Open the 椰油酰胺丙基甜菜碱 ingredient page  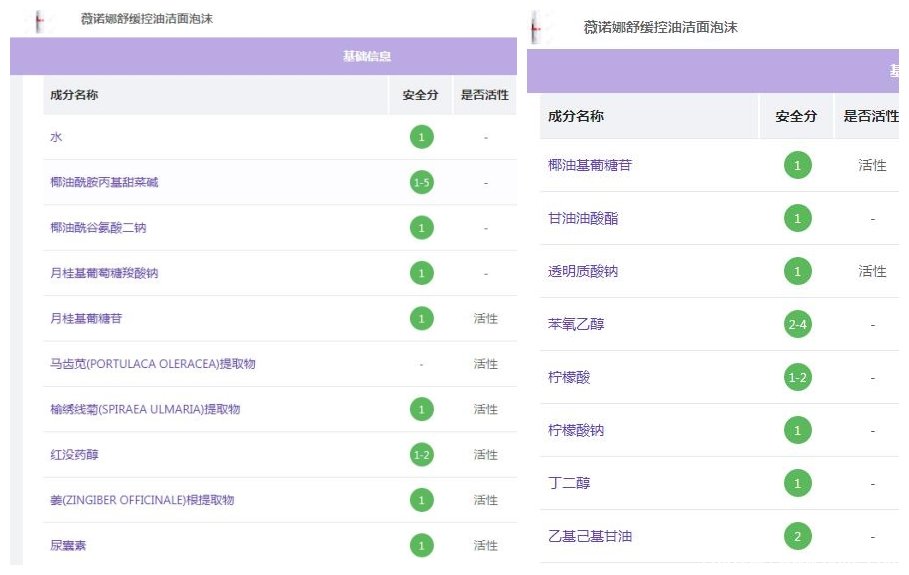click(x=104, y=183)
